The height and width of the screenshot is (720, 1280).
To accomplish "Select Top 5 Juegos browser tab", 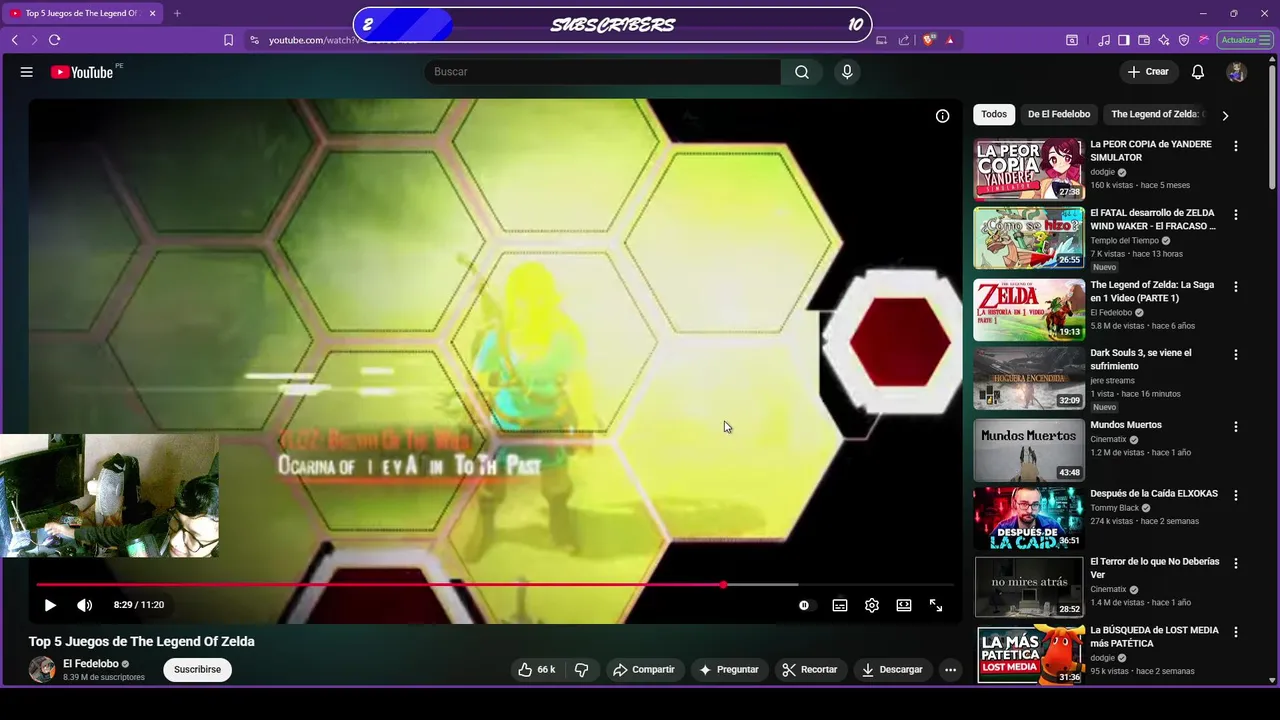I will (81, 13).
